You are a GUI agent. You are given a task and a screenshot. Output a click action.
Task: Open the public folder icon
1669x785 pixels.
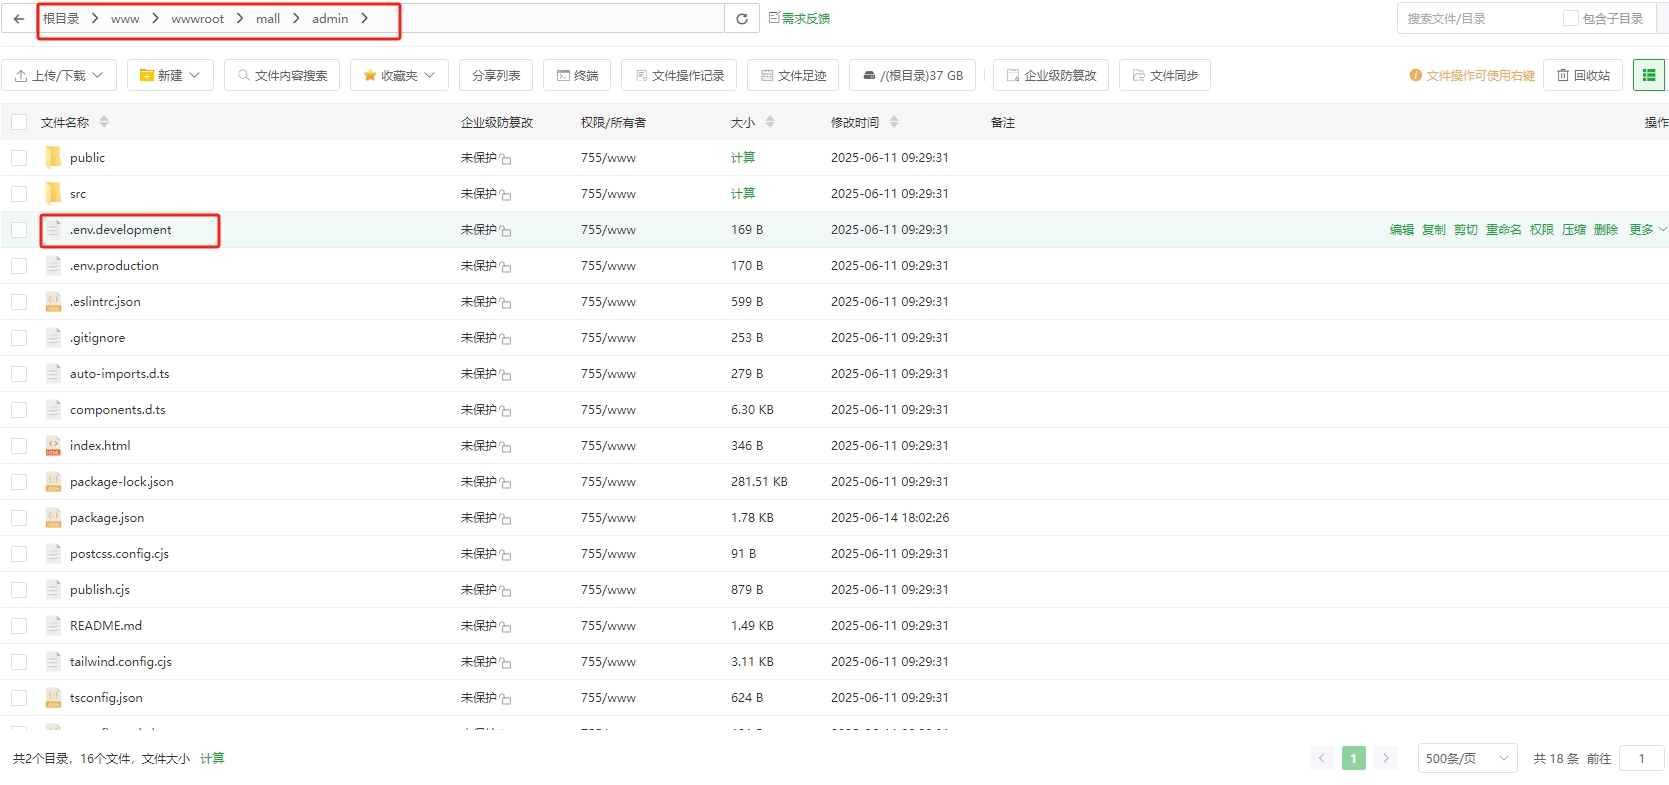click(53, 157)
